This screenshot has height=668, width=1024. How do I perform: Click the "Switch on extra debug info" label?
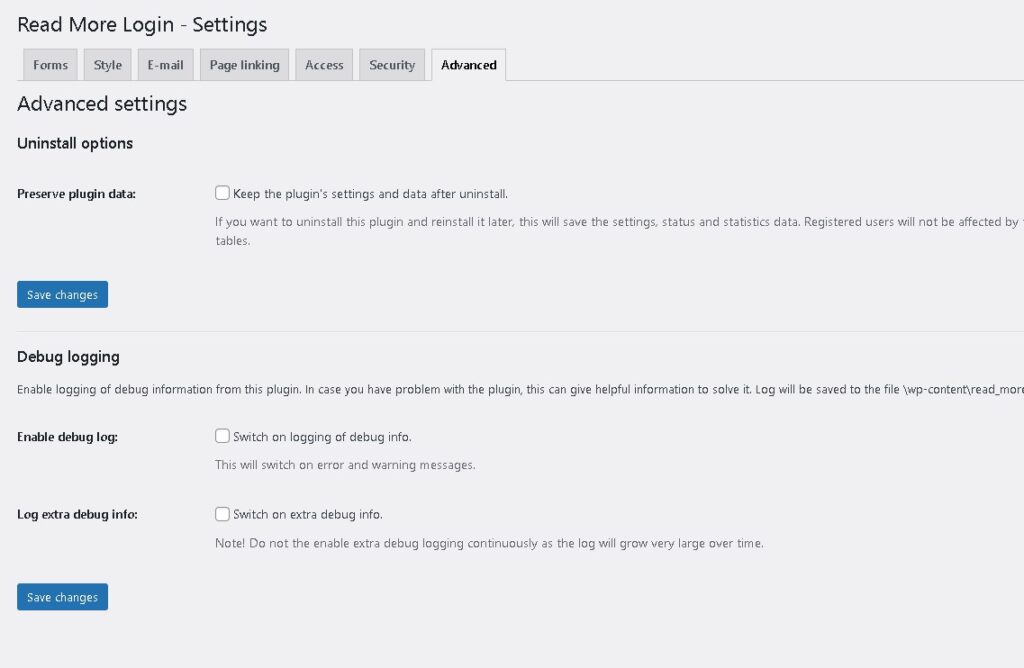coord(308,515)
